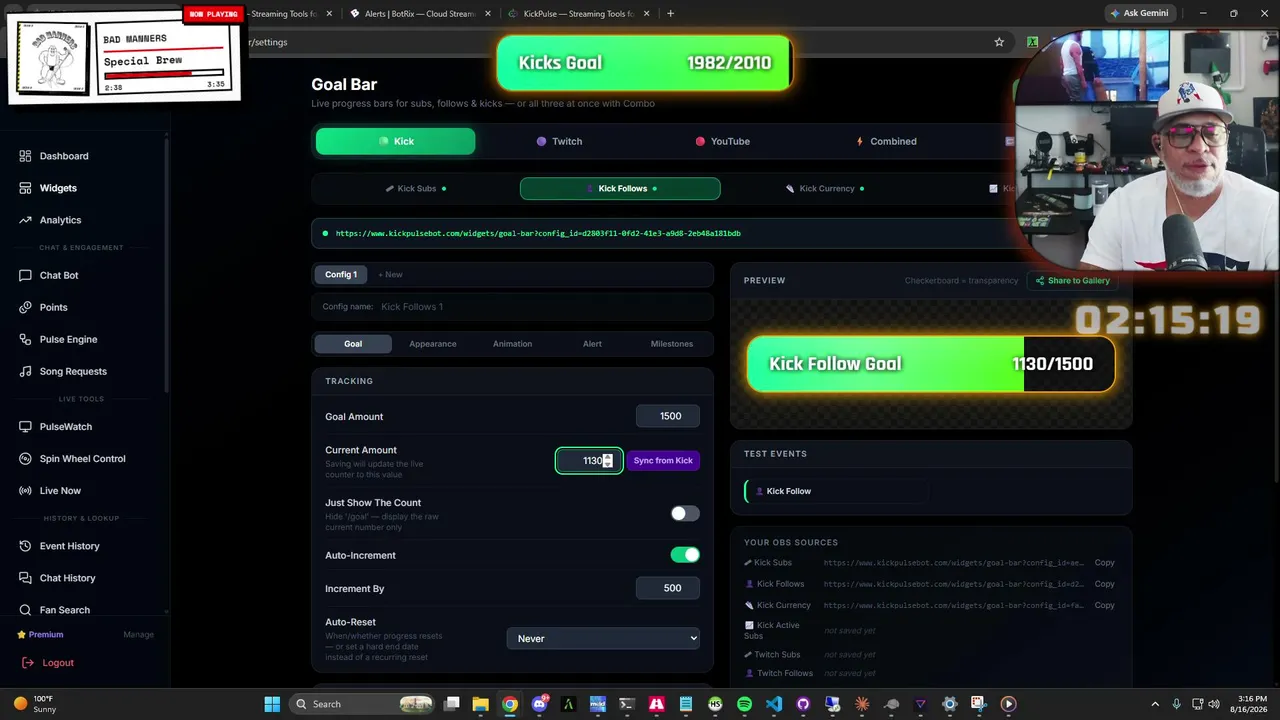
Task: Click the Logout arrow icon
Action: click(27, 663)
